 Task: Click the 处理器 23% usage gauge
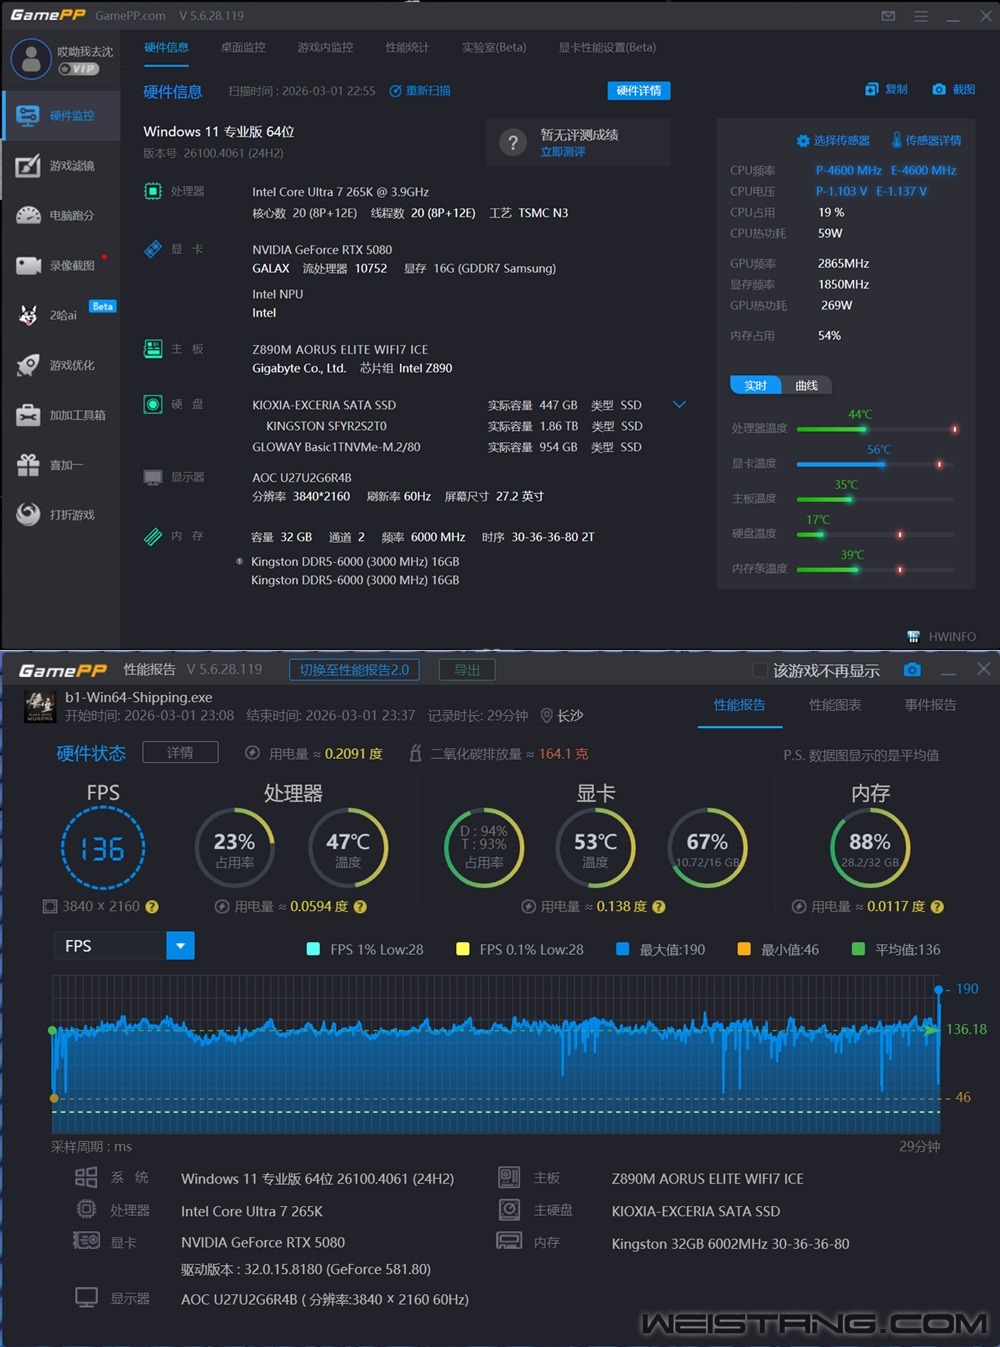pyautogui.click(x=234, y=848)
